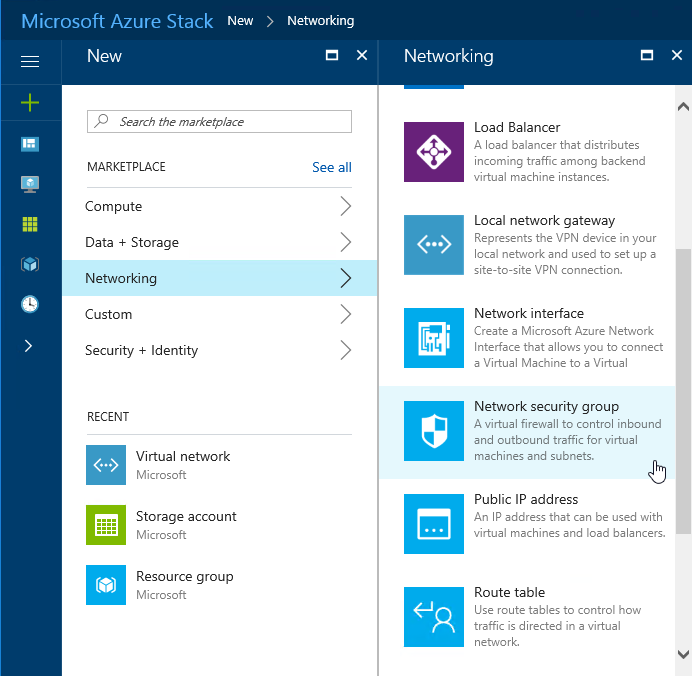The height and width of the screenshot is (676, 692).
Task: Close the New blade
Action: click(362, 55)
